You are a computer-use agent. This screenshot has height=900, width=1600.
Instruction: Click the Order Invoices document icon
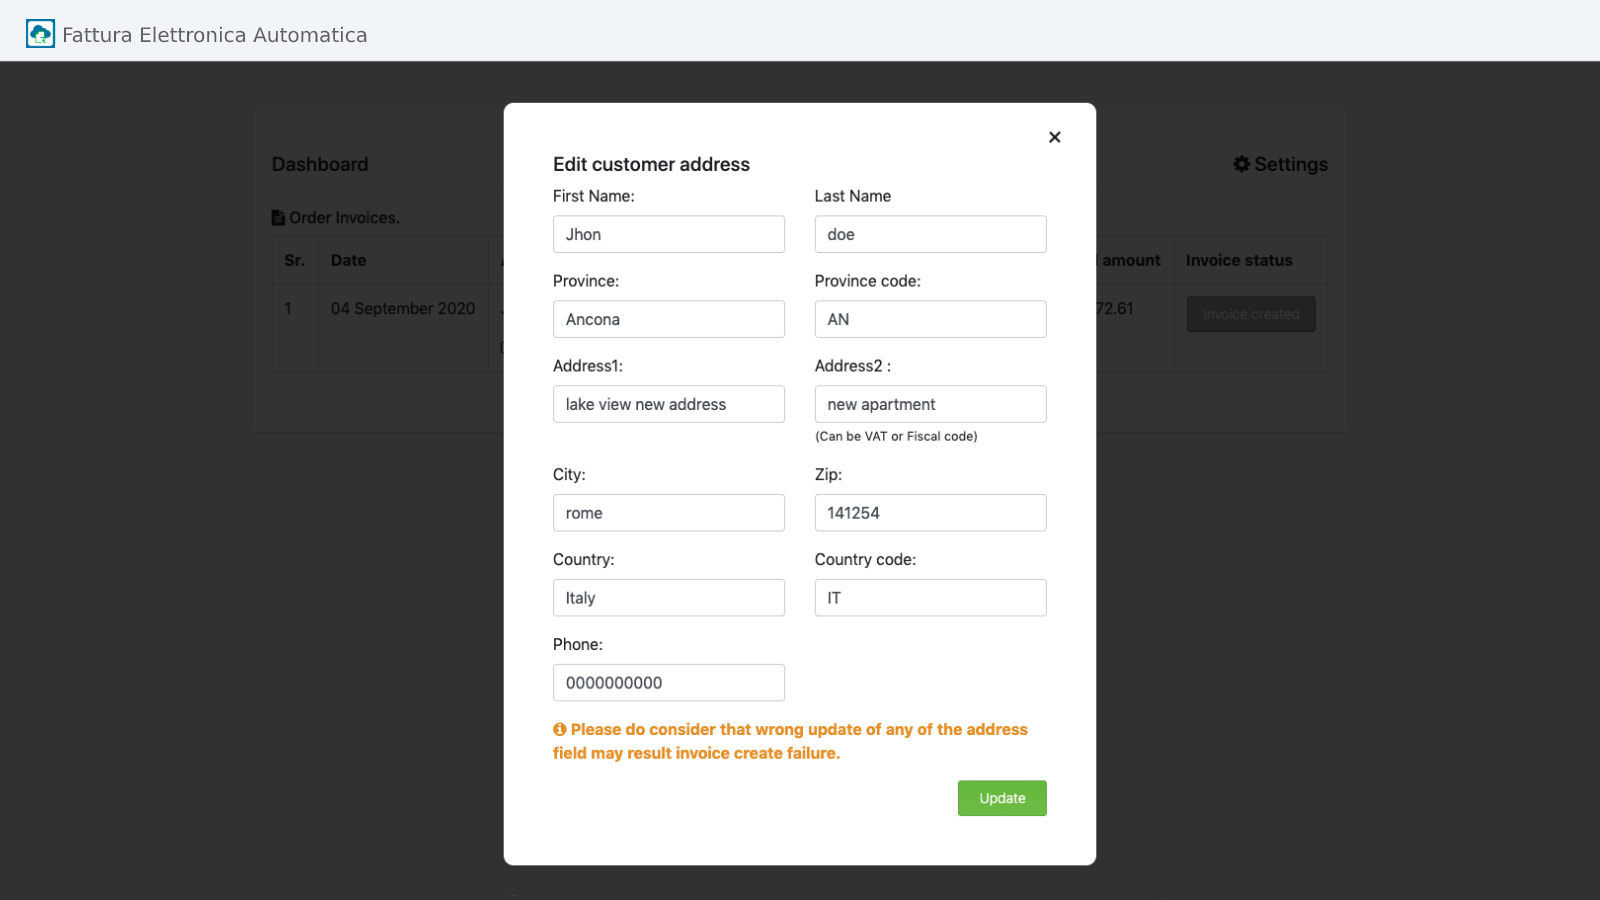278,217
